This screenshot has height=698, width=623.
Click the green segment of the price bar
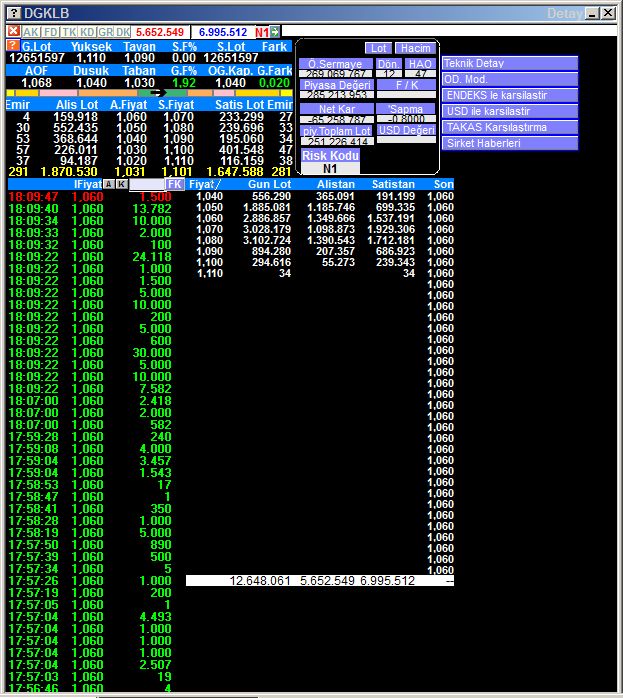(162, 93)
